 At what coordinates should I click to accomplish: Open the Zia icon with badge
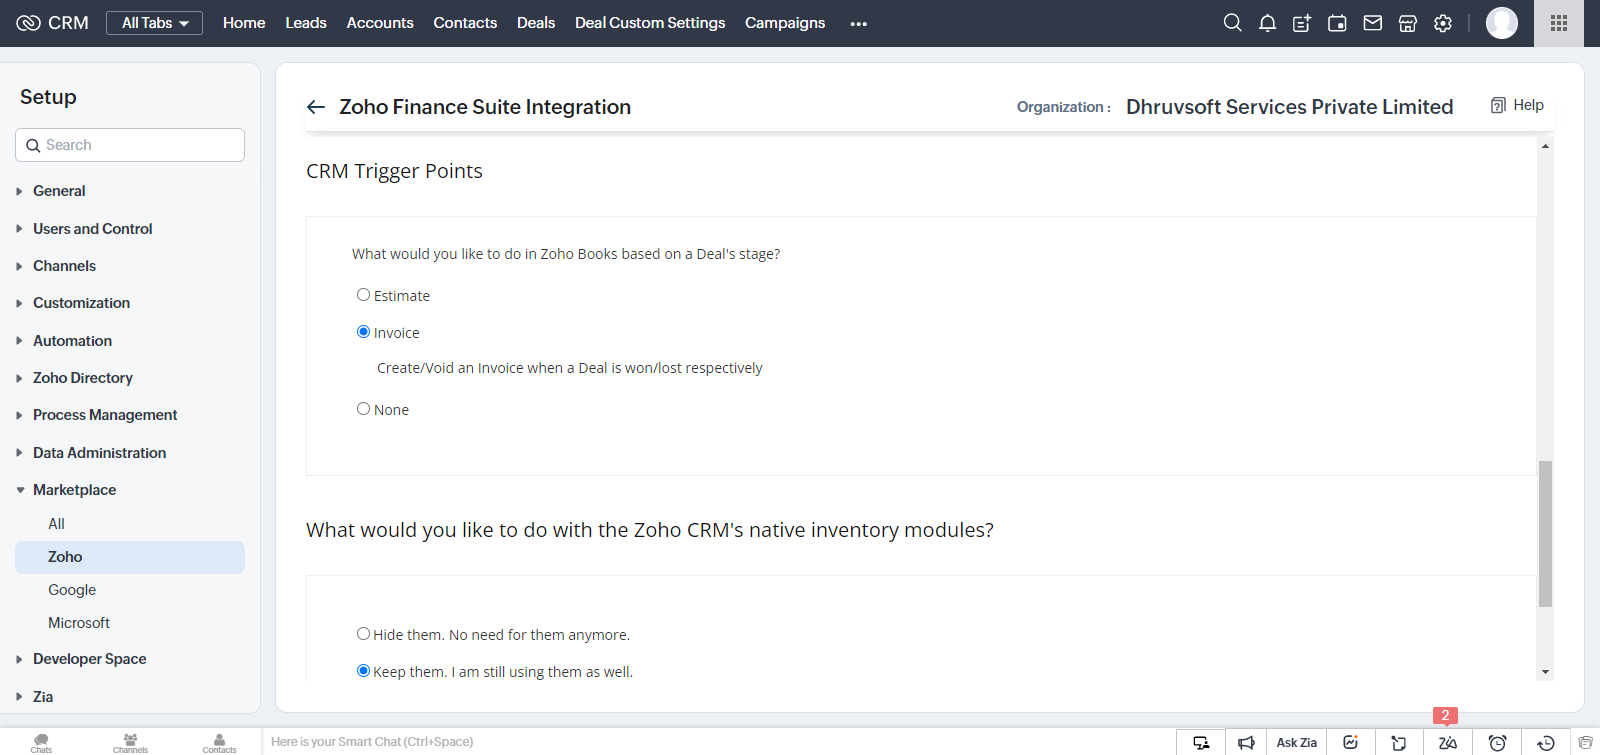[1447, 742]
